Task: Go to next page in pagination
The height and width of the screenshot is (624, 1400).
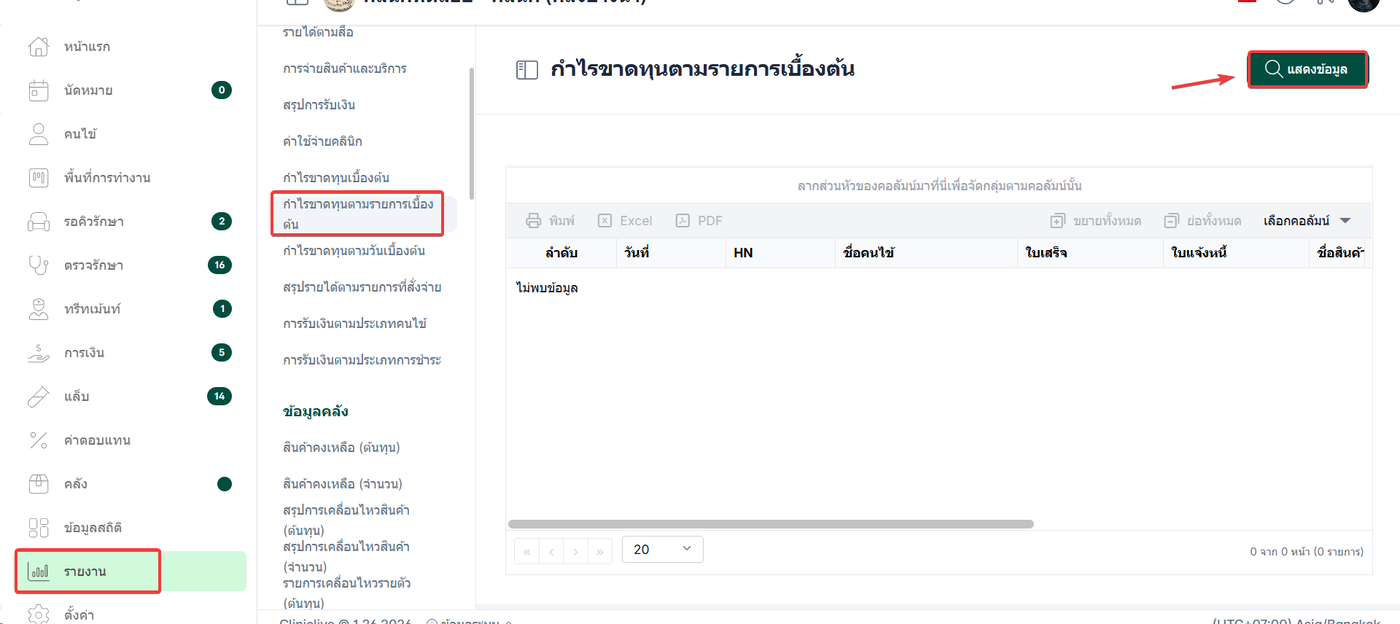Action: (576, 551)
